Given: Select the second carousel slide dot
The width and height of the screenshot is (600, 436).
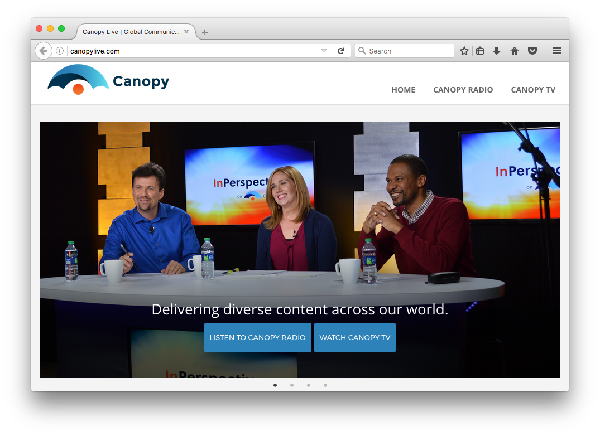Looking at the screenshot, I should point(292,385).
